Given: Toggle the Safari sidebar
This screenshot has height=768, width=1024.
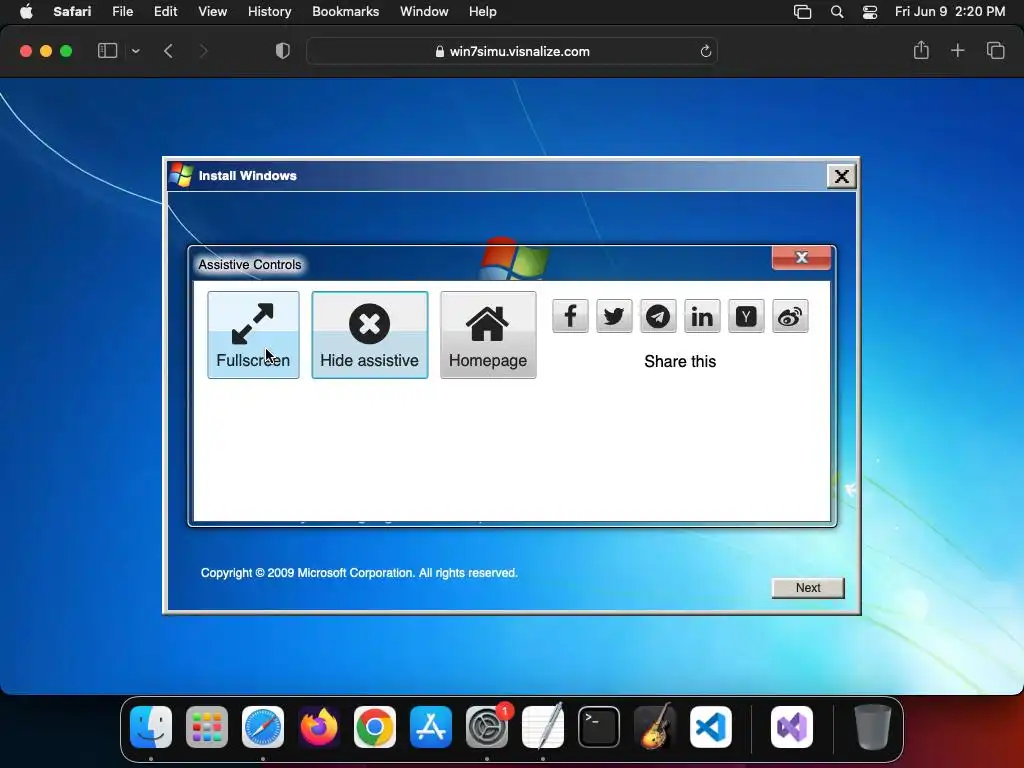Looking at the screenshot, I should 108,51.
